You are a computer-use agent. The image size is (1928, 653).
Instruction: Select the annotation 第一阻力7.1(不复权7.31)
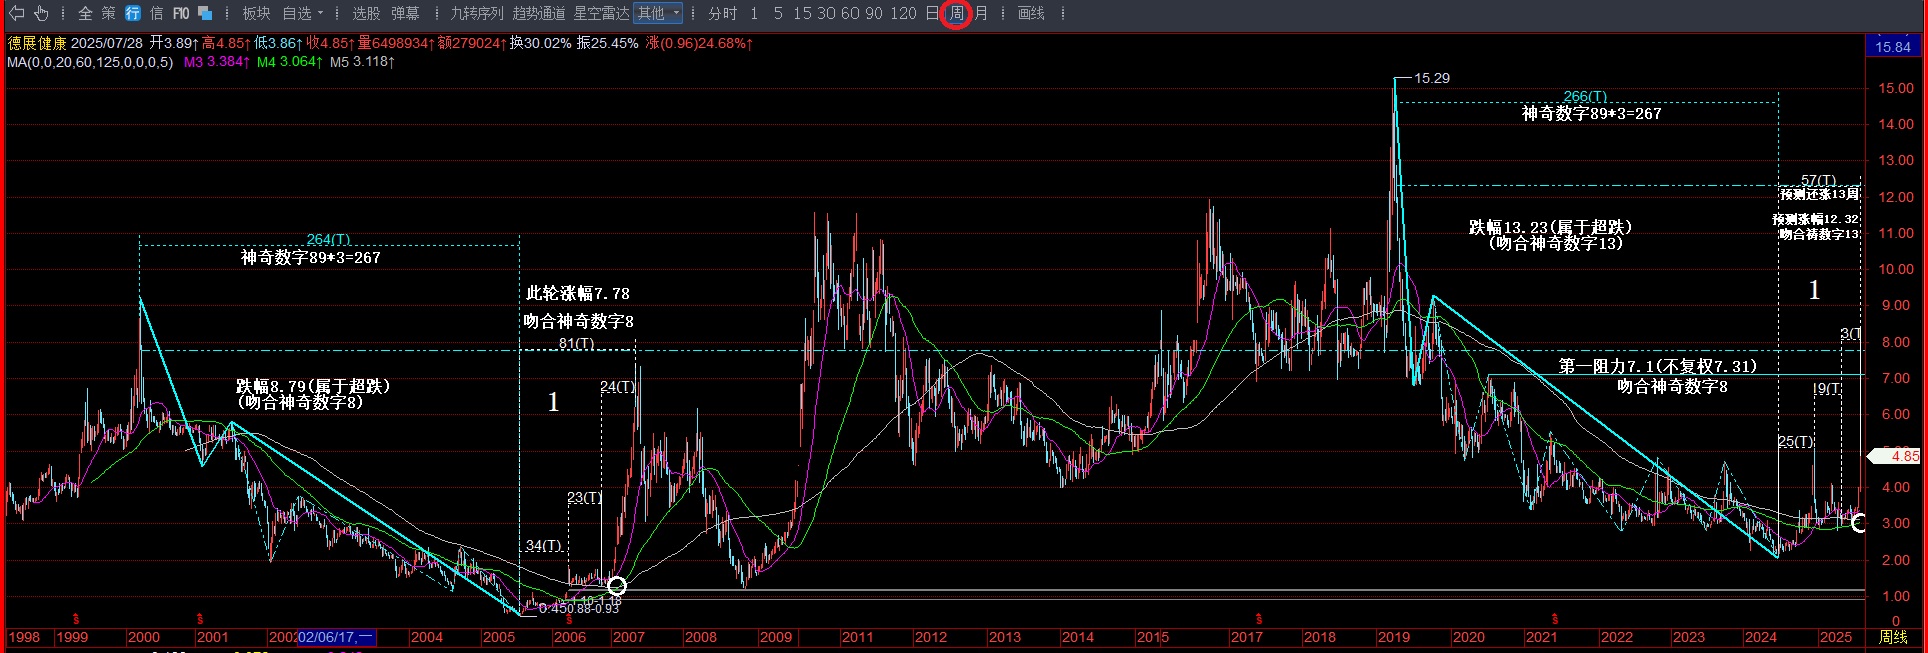pyautogui.click(x=1657, y=367)
